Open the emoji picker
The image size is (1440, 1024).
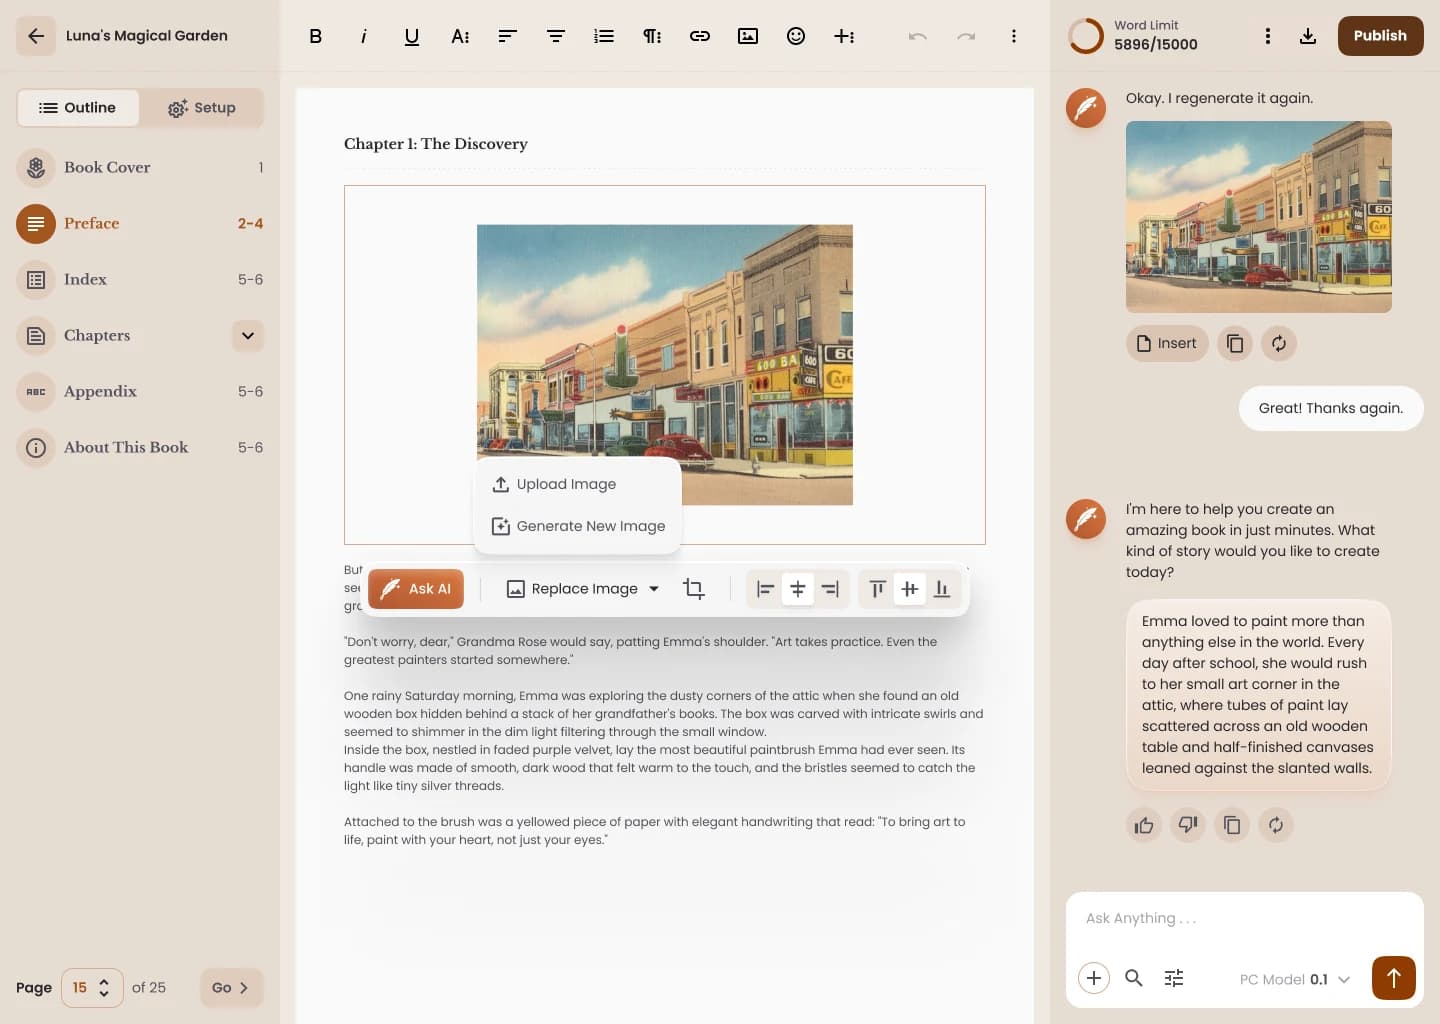click(x=796, y=36)
